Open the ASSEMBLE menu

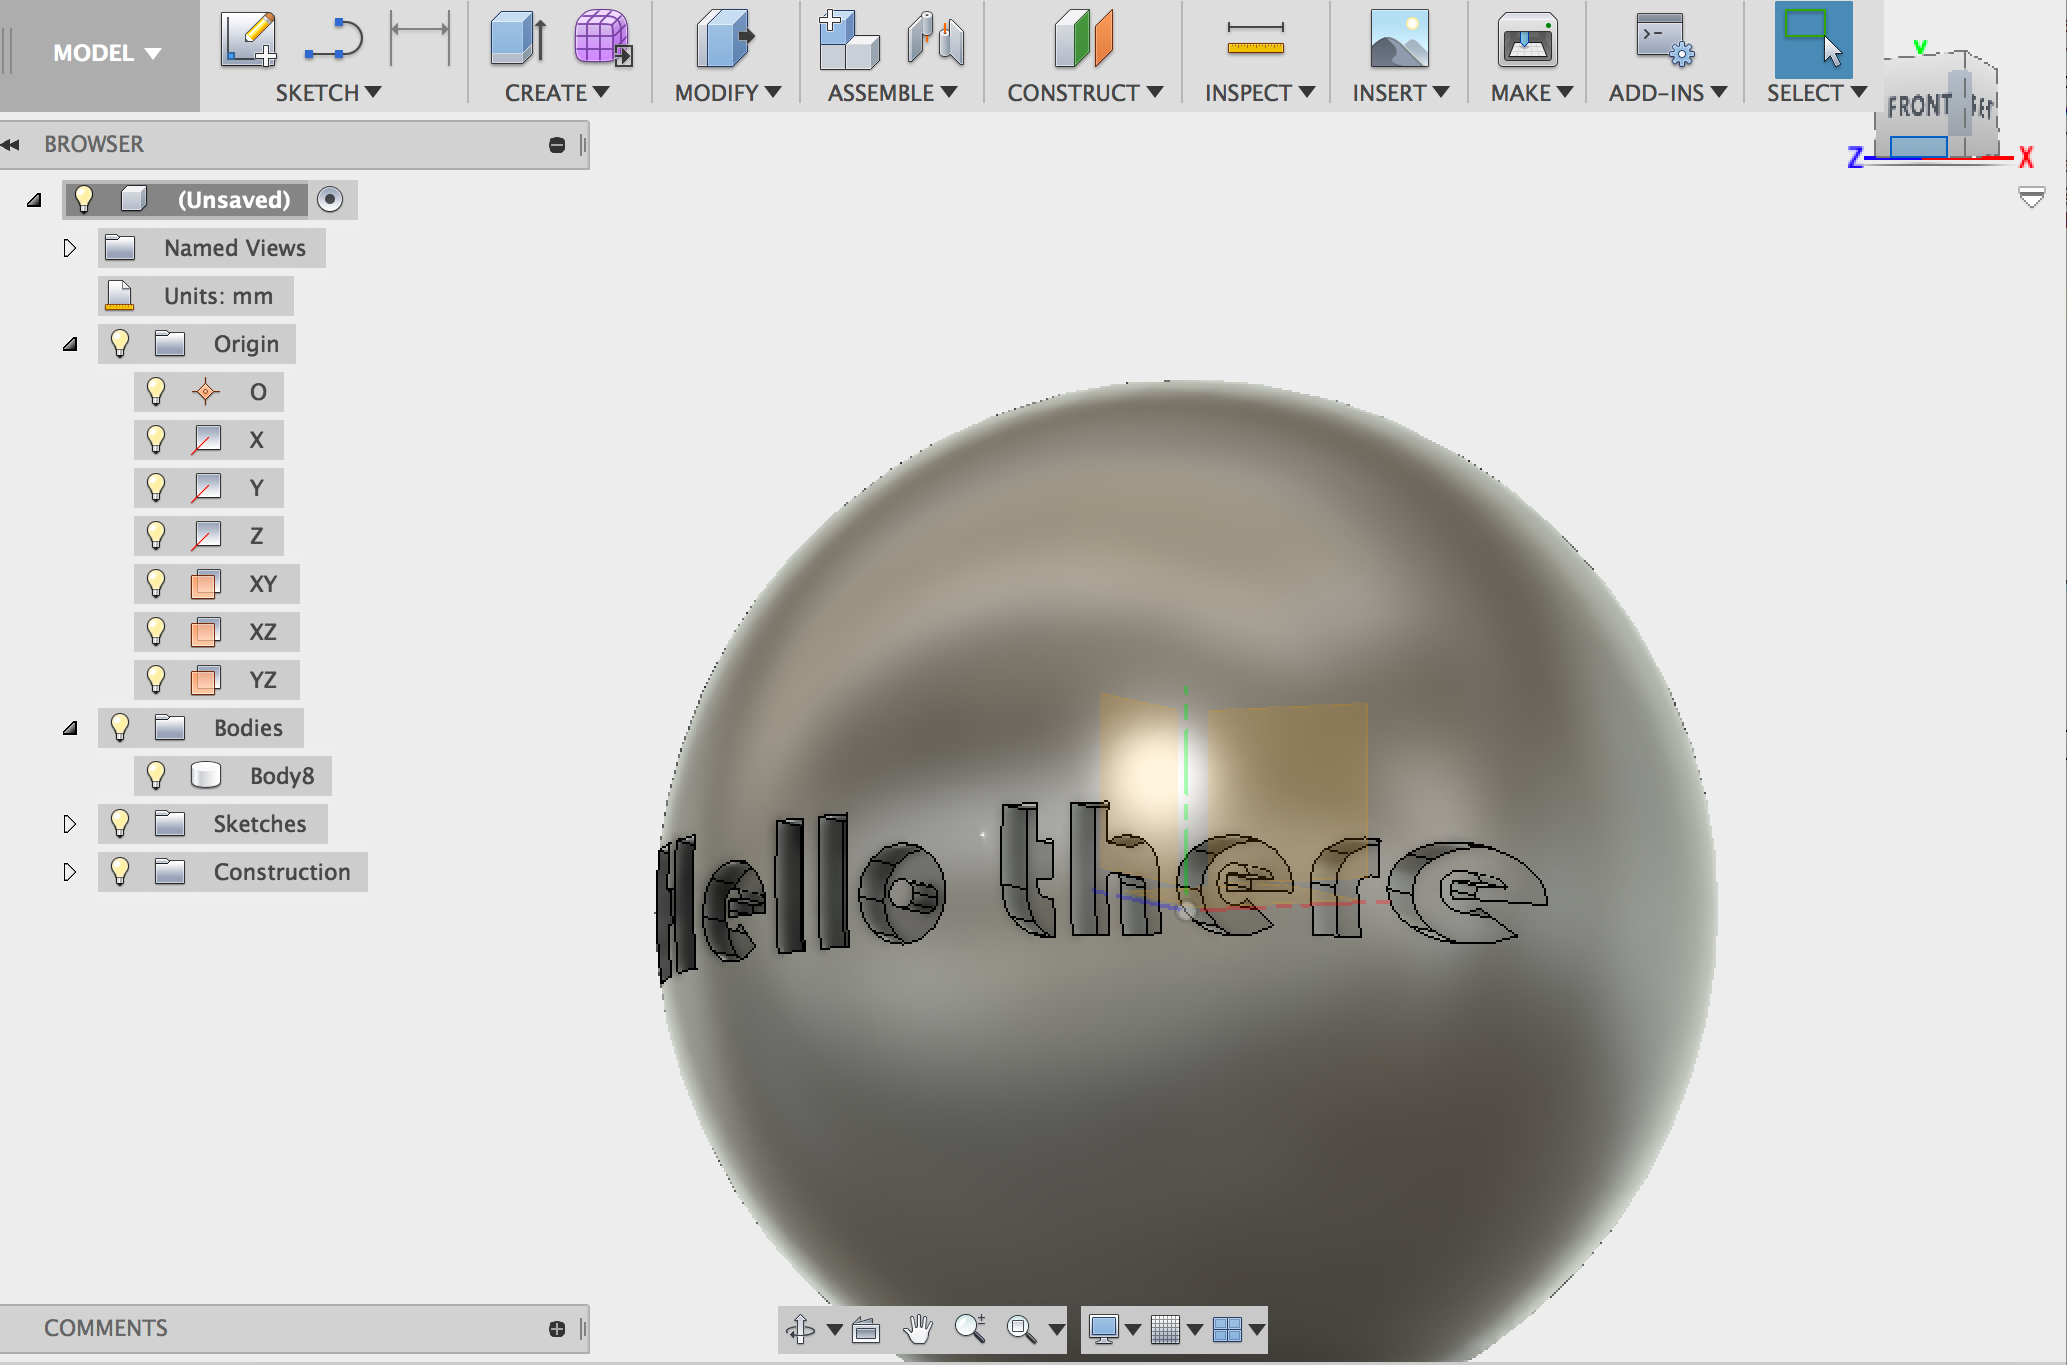(x=892, y=93)
